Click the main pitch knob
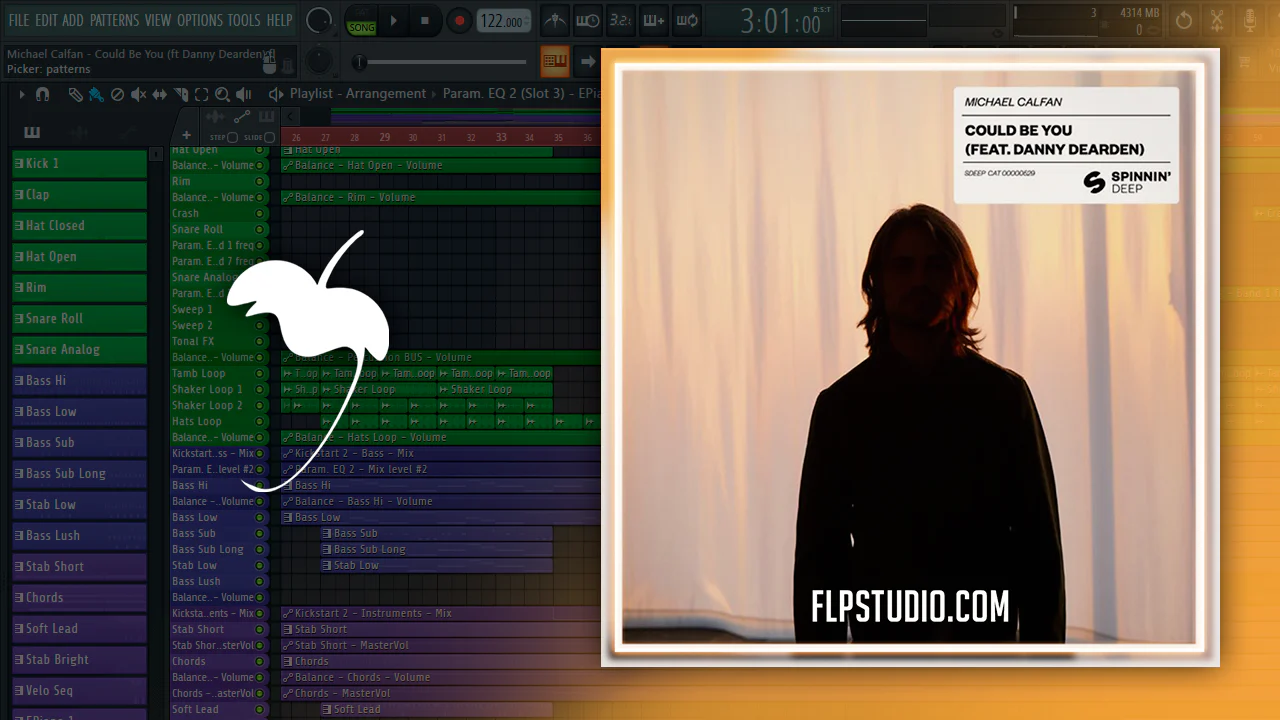 [319, 60]
